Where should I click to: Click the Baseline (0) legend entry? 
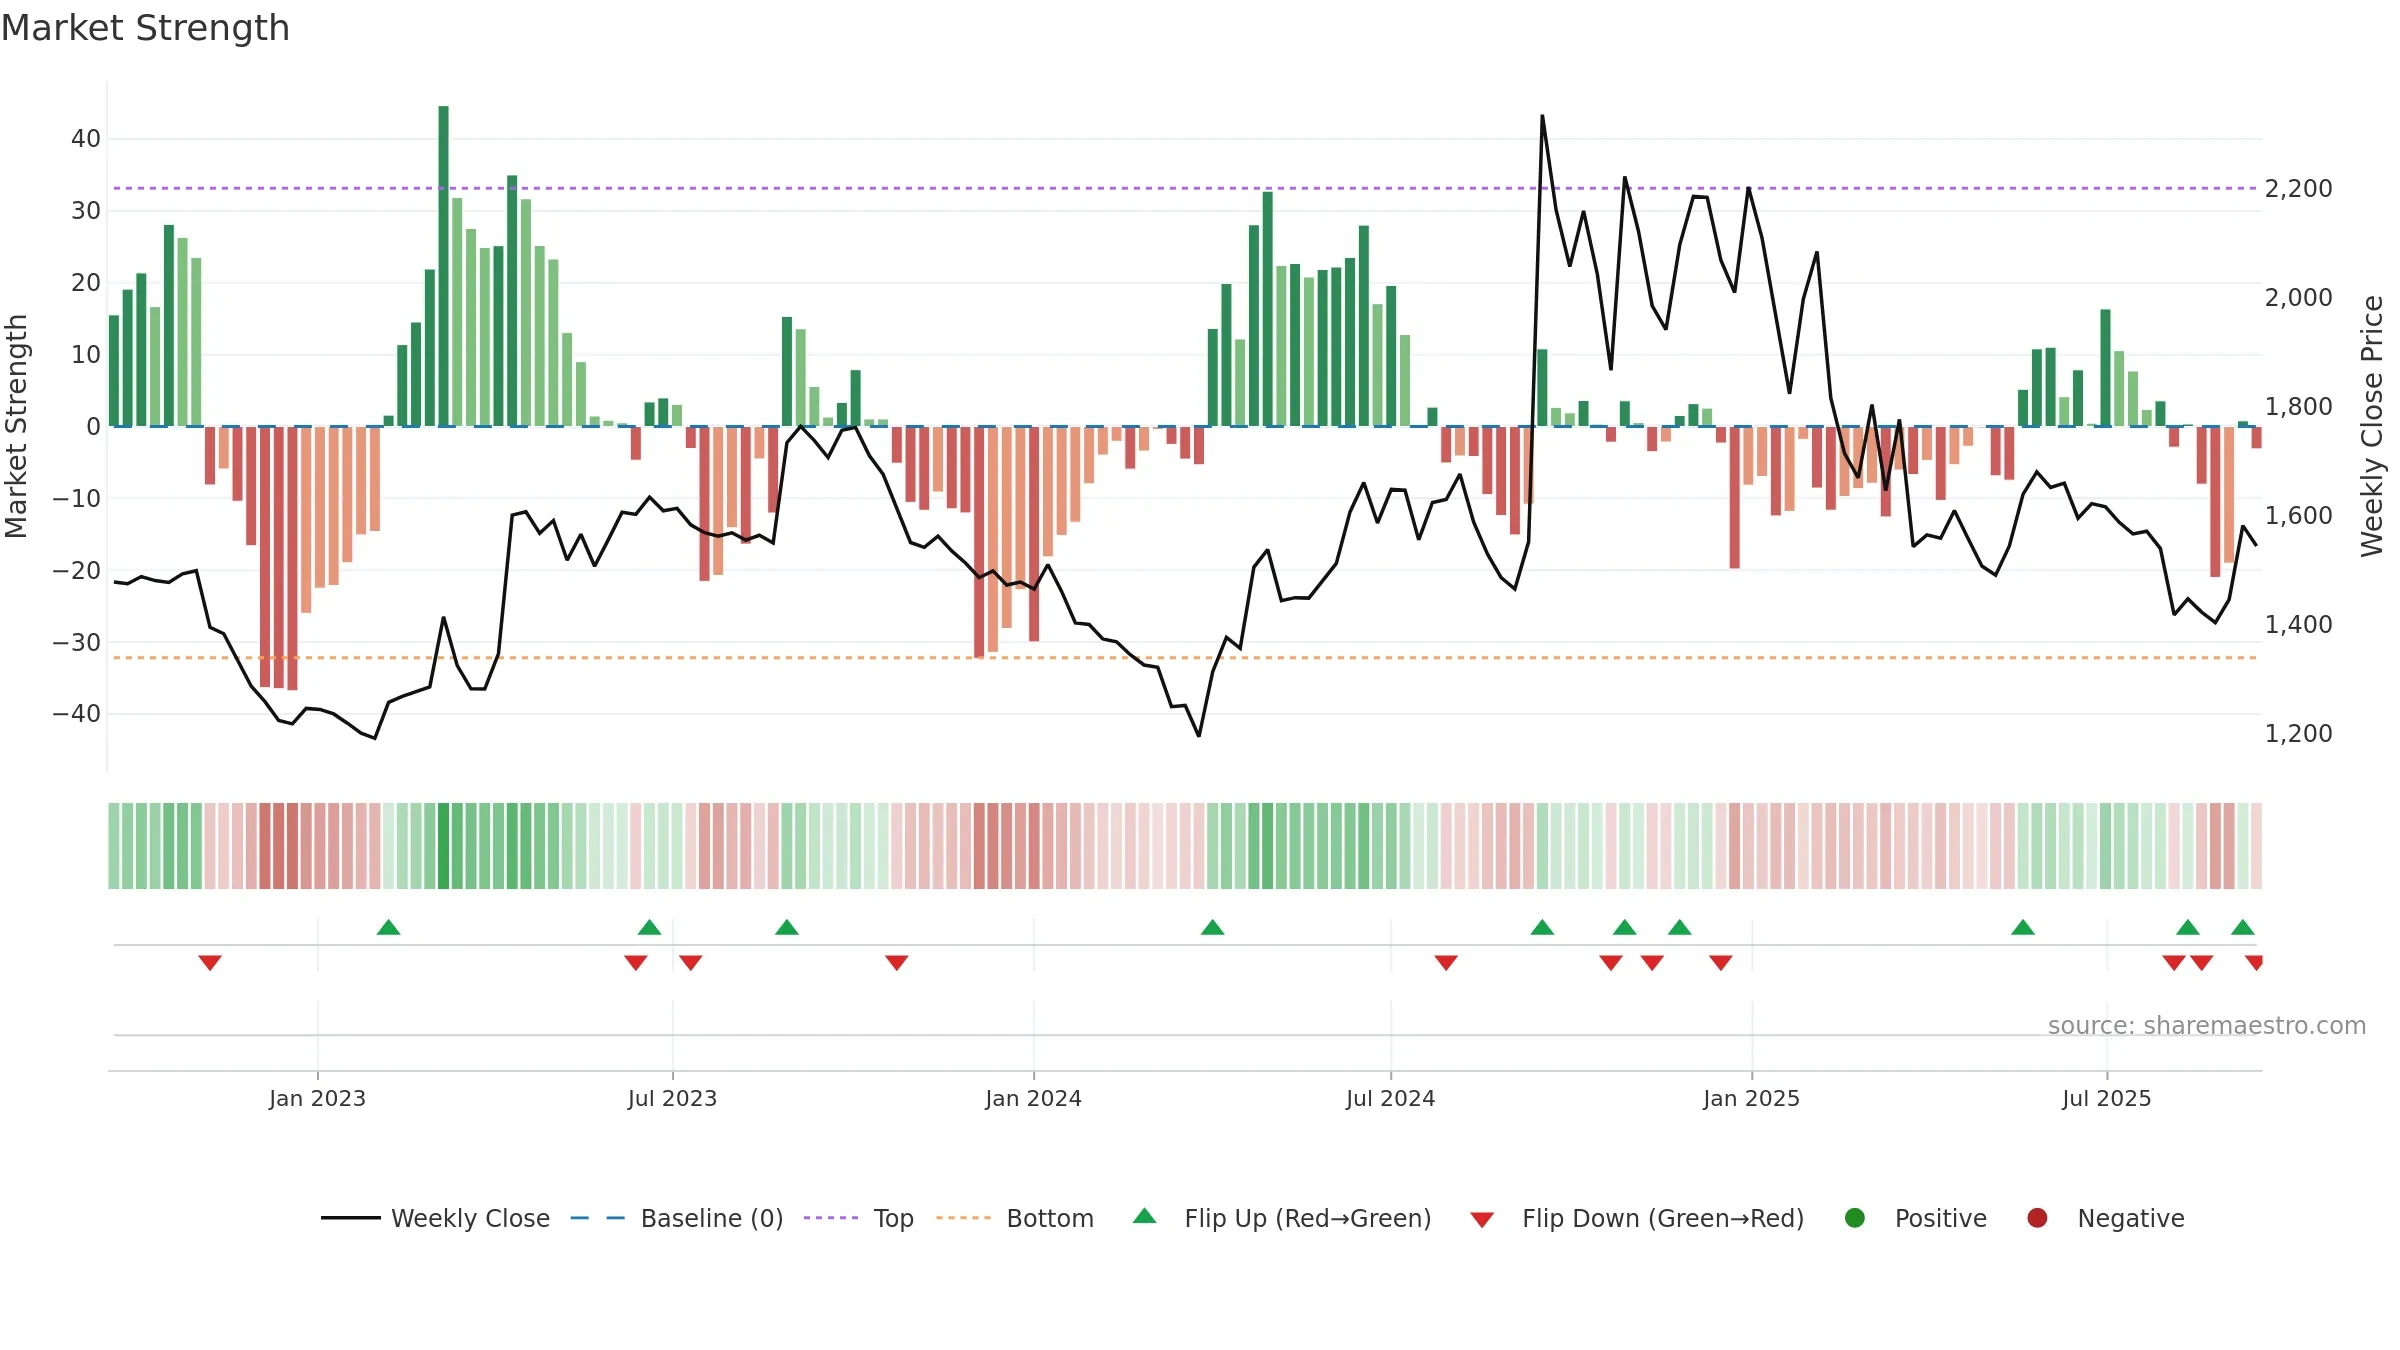tap(677, 1218)
